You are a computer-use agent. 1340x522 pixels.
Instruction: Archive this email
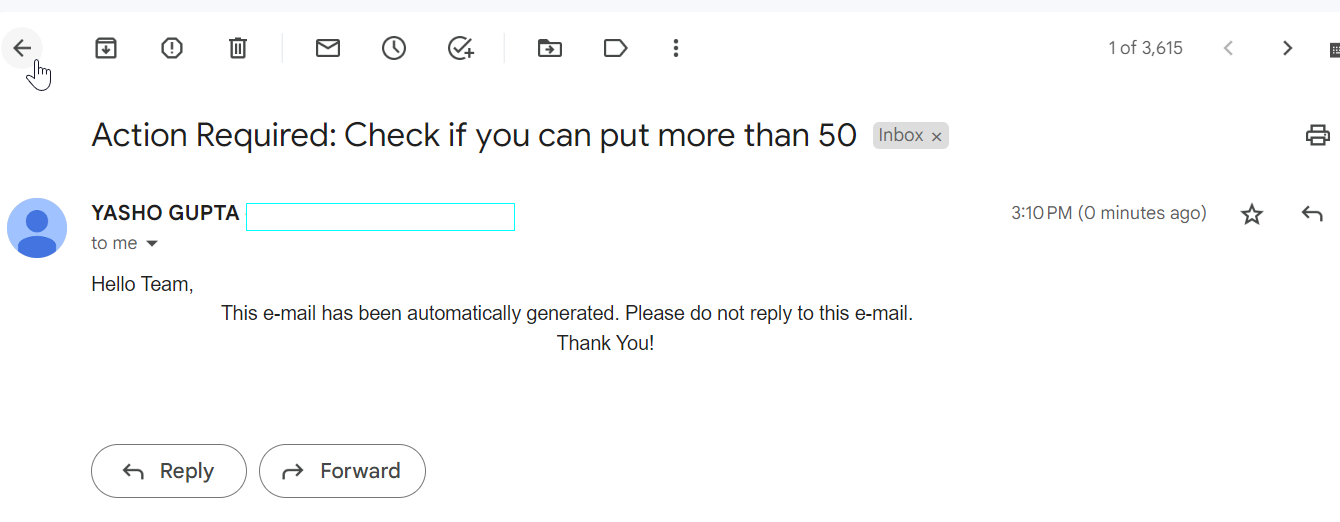click(106, 48)
